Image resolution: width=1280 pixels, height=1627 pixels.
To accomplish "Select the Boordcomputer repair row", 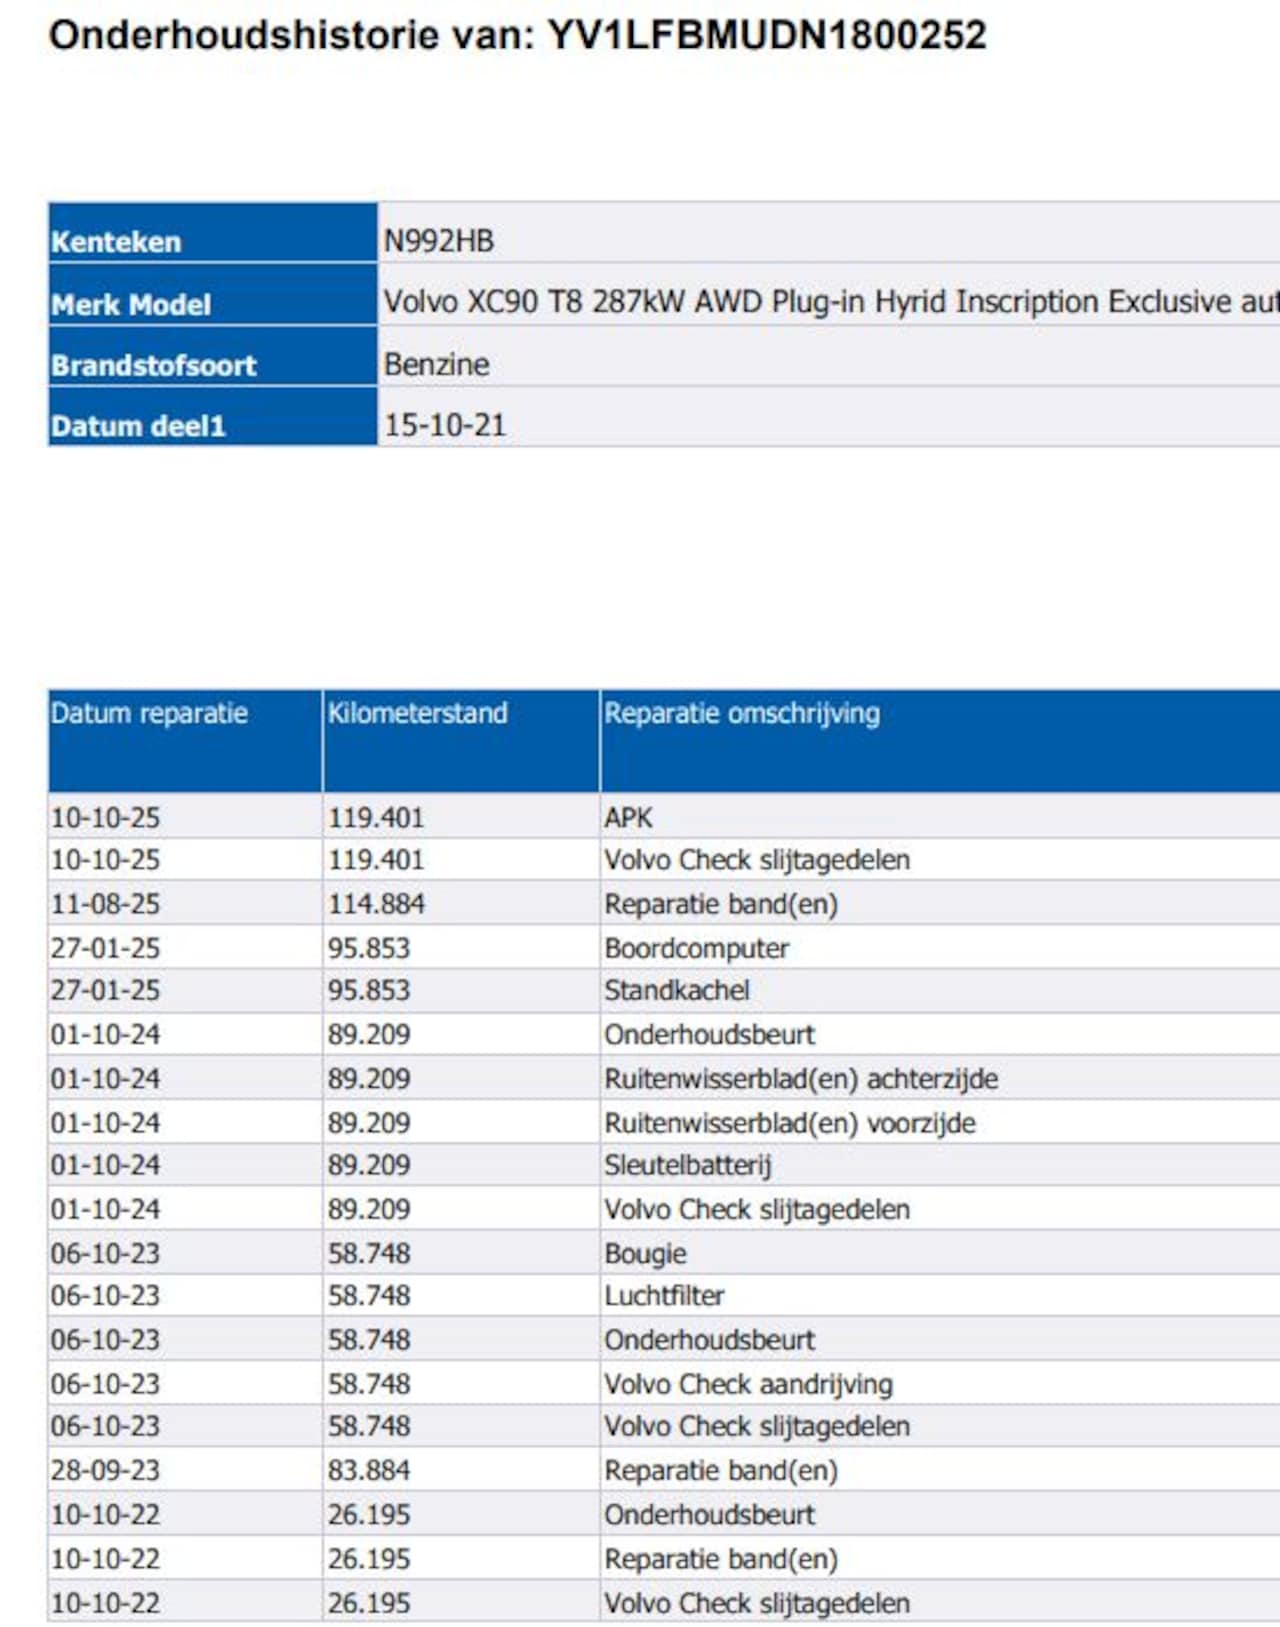I will click(x=696, y=948).
